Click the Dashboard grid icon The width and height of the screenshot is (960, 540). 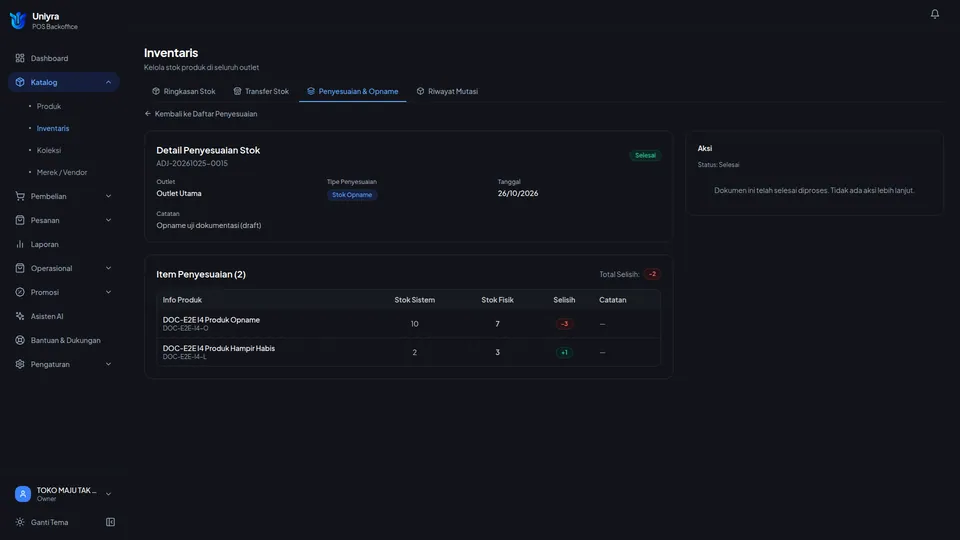[20, 58]
